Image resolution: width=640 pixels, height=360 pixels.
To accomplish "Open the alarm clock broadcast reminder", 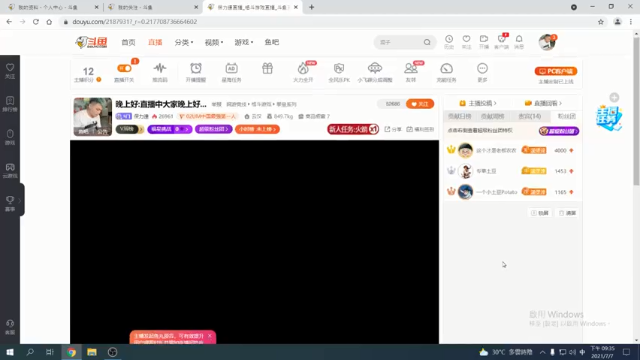I will [196, 68].
